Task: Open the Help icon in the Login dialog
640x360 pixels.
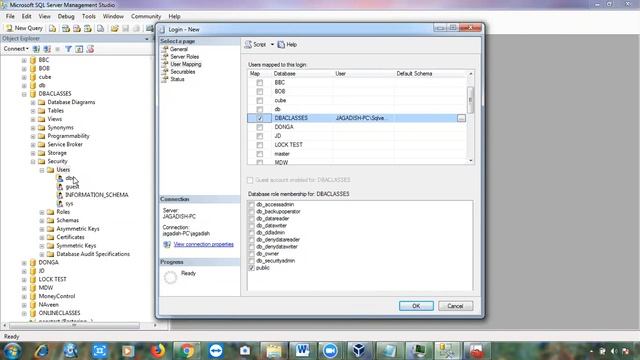Action: pos(281,44)
